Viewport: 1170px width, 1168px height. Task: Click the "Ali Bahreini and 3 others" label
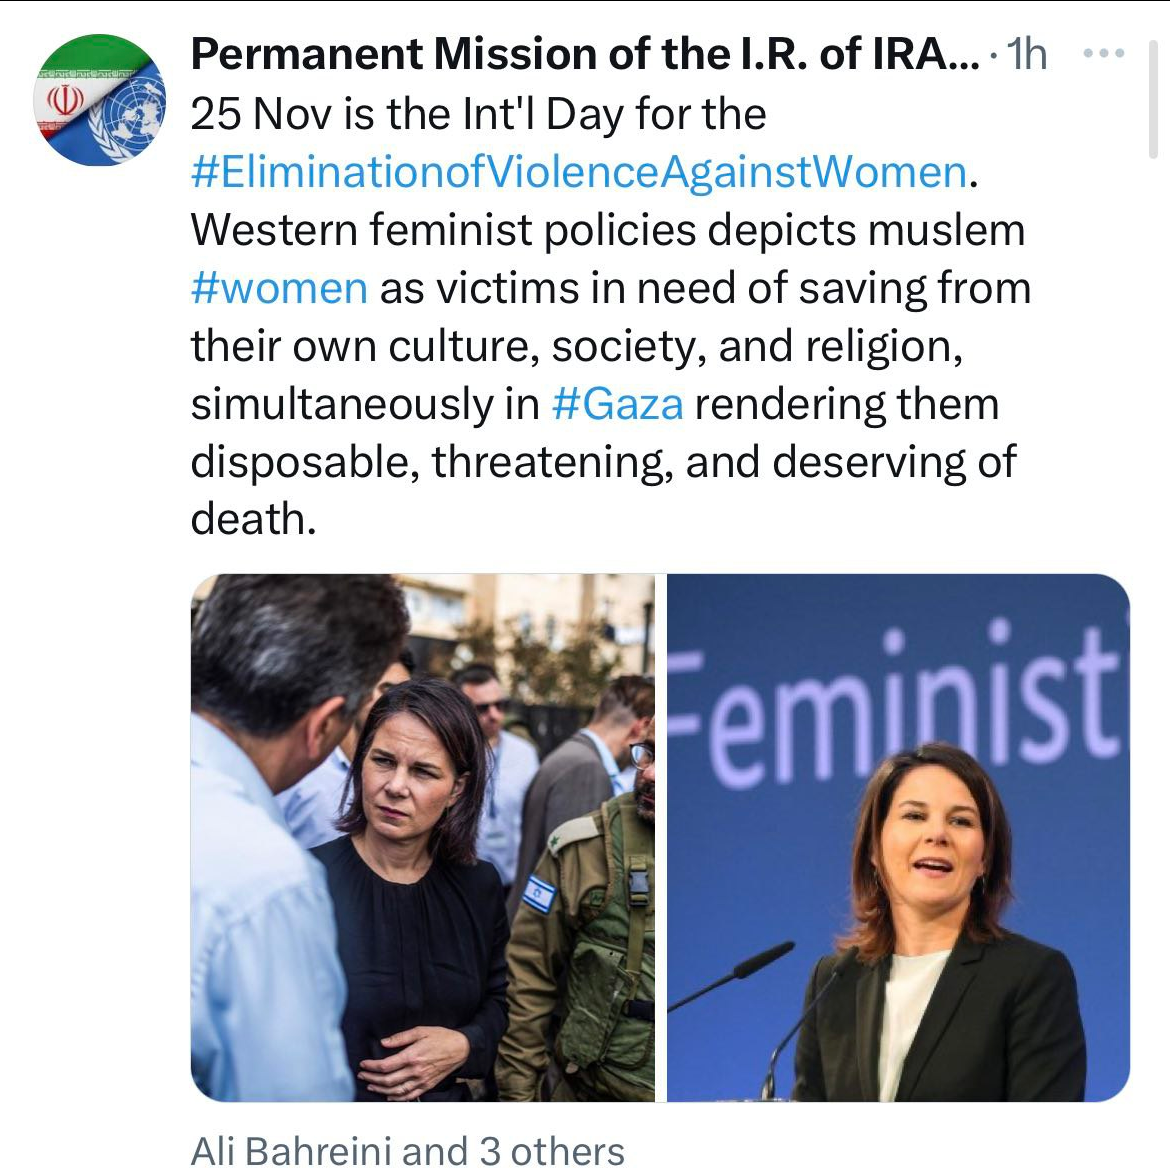(407, 1150)
